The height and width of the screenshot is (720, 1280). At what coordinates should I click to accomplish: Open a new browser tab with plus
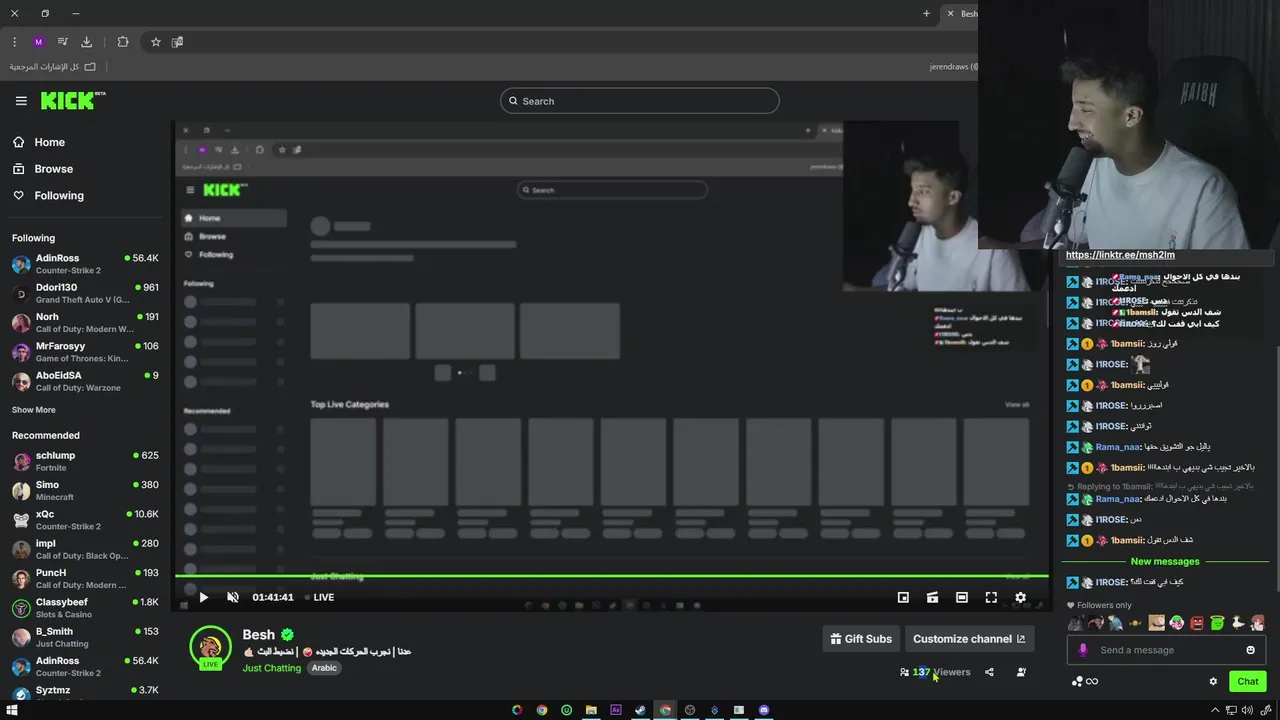926,14
